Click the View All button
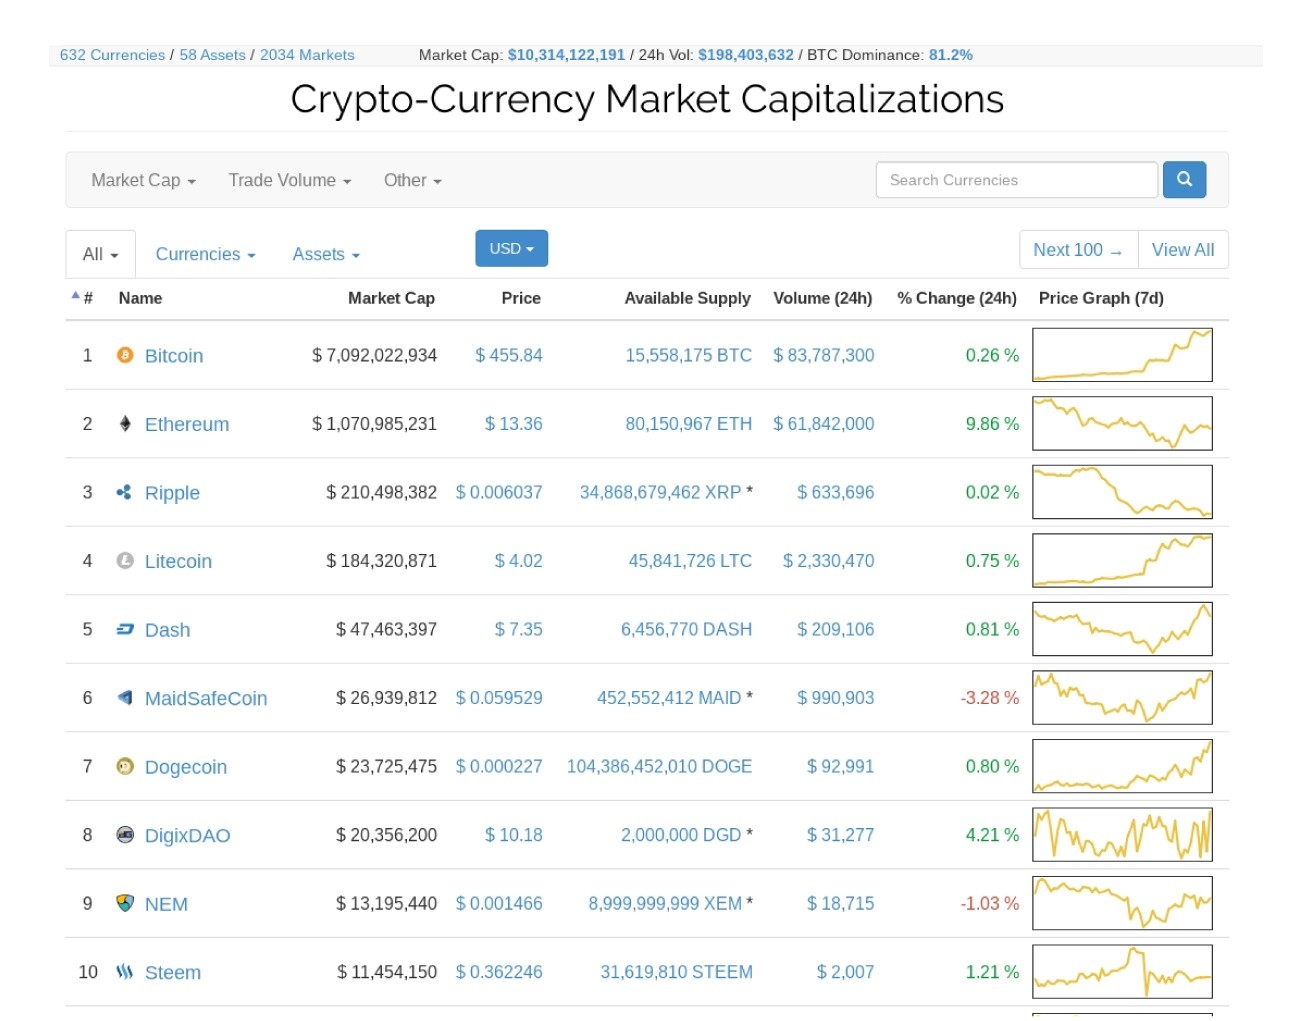 (x=1183, y=250)
